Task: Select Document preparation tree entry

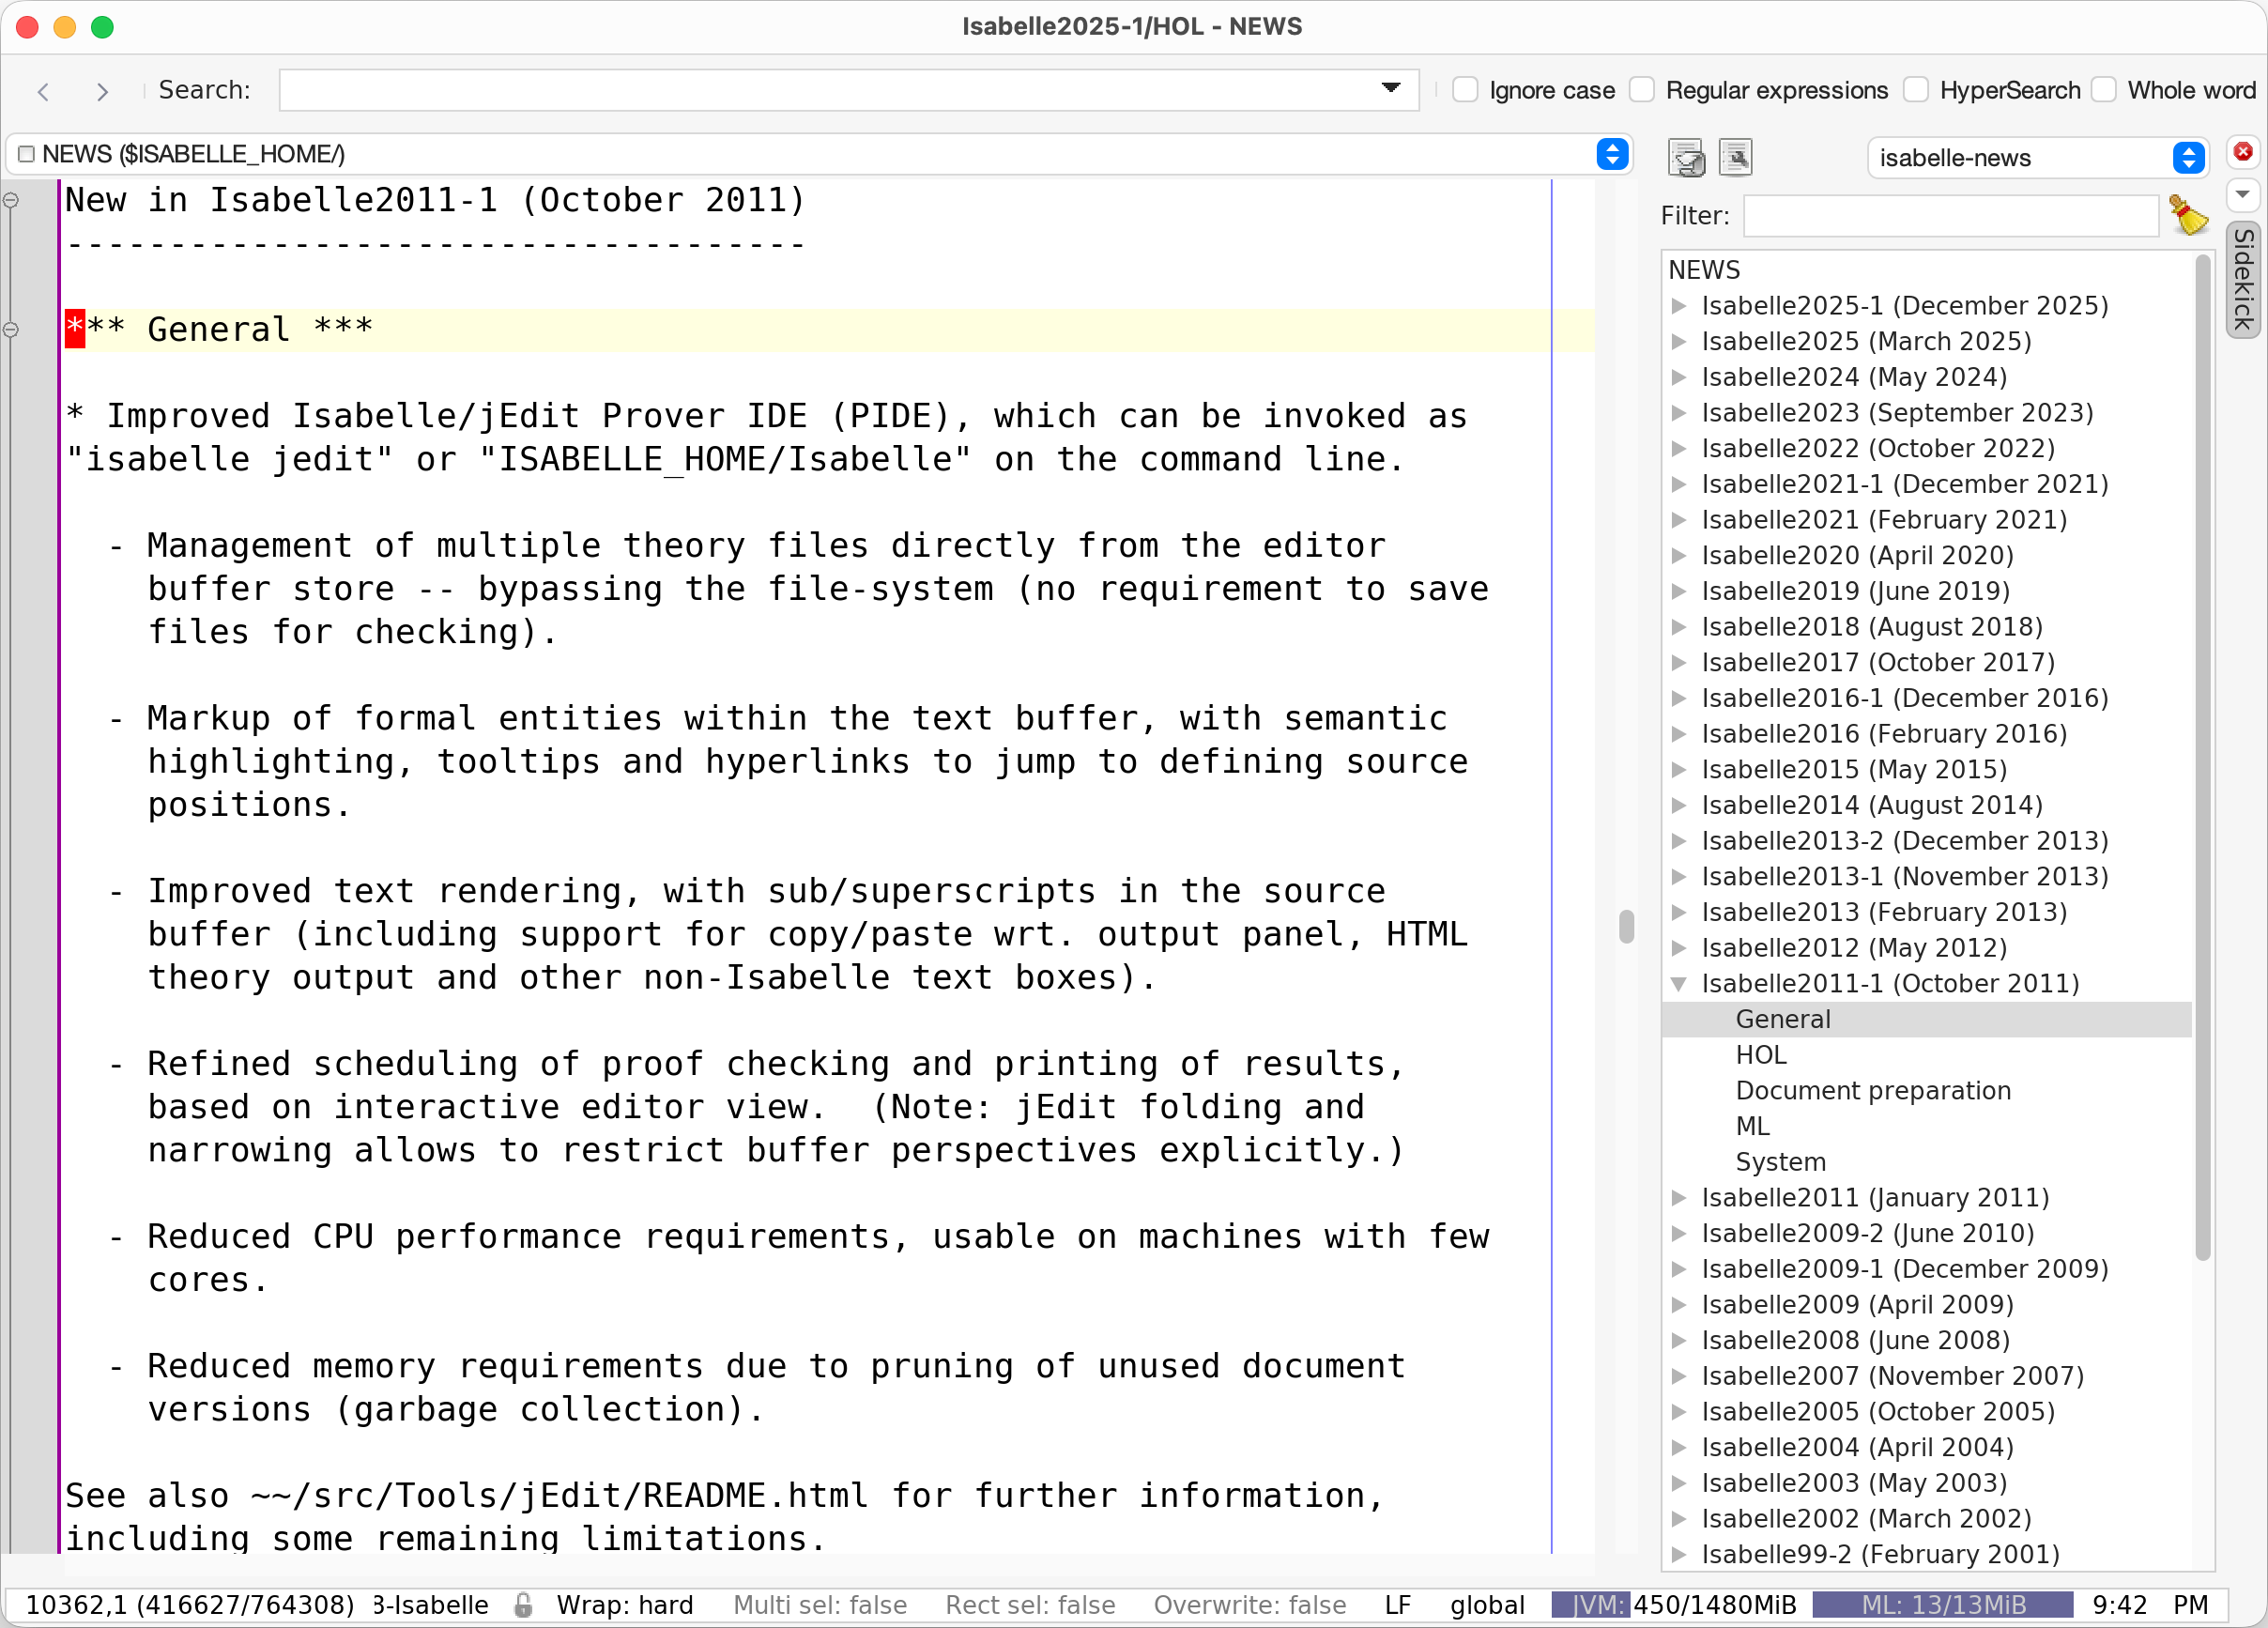Action: (1872, 1091)
